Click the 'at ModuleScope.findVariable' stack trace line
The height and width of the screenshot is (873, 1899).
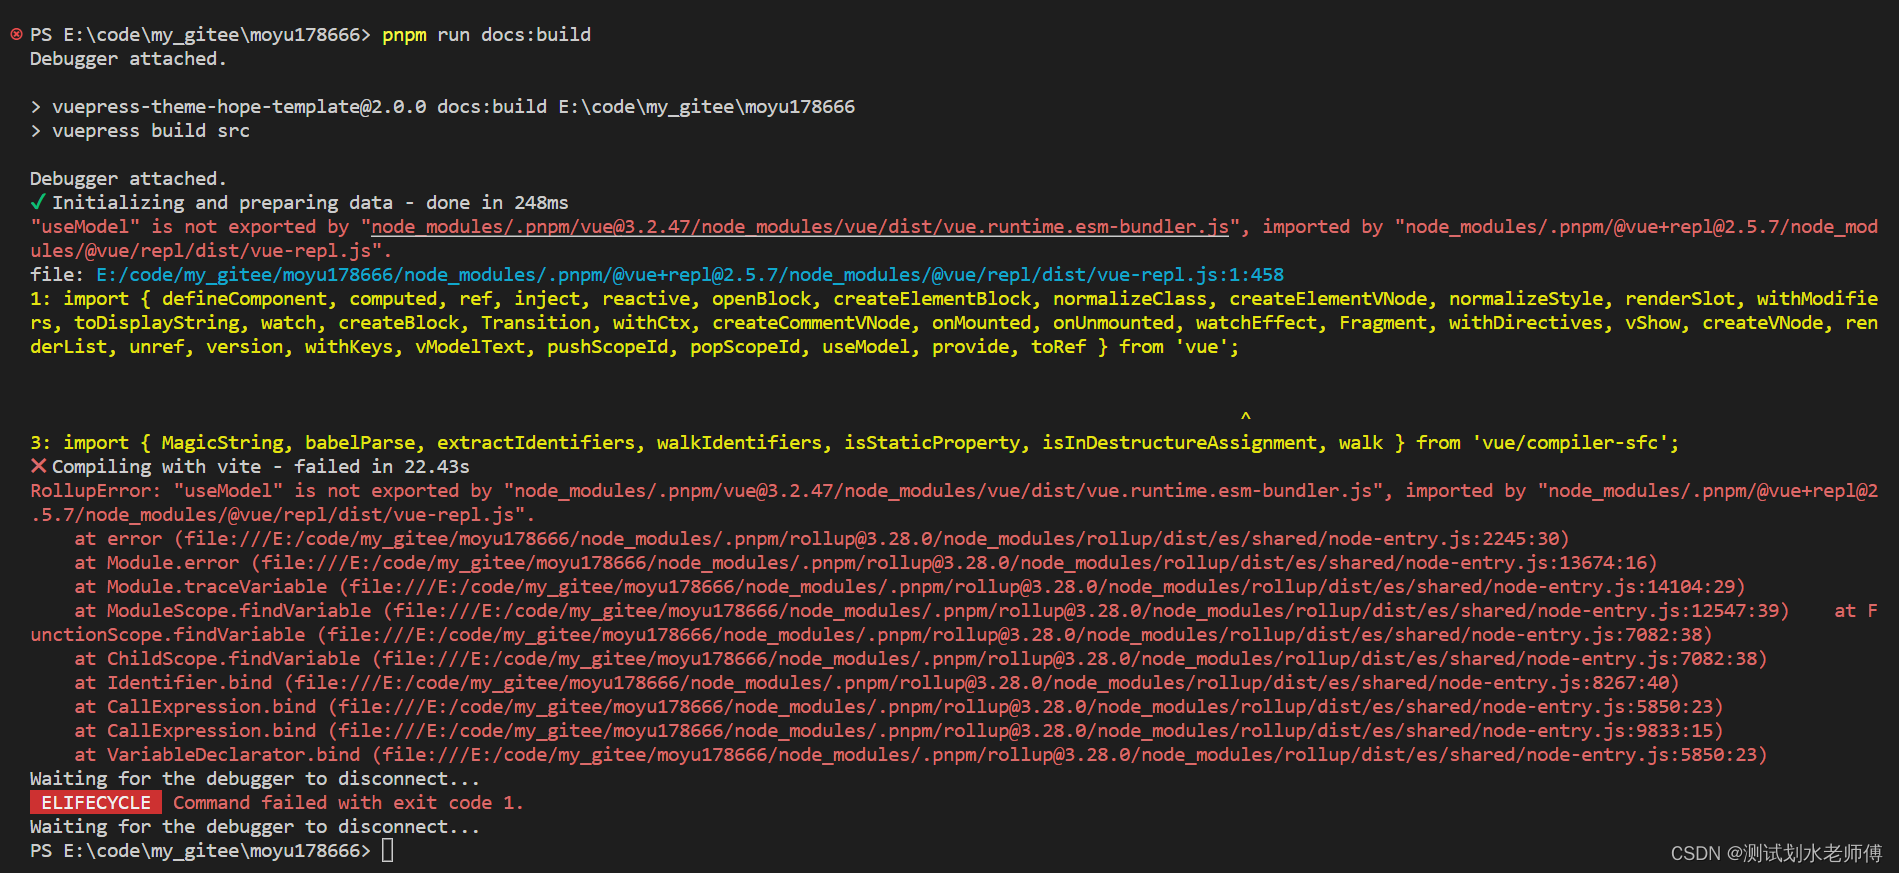[932, 611]
